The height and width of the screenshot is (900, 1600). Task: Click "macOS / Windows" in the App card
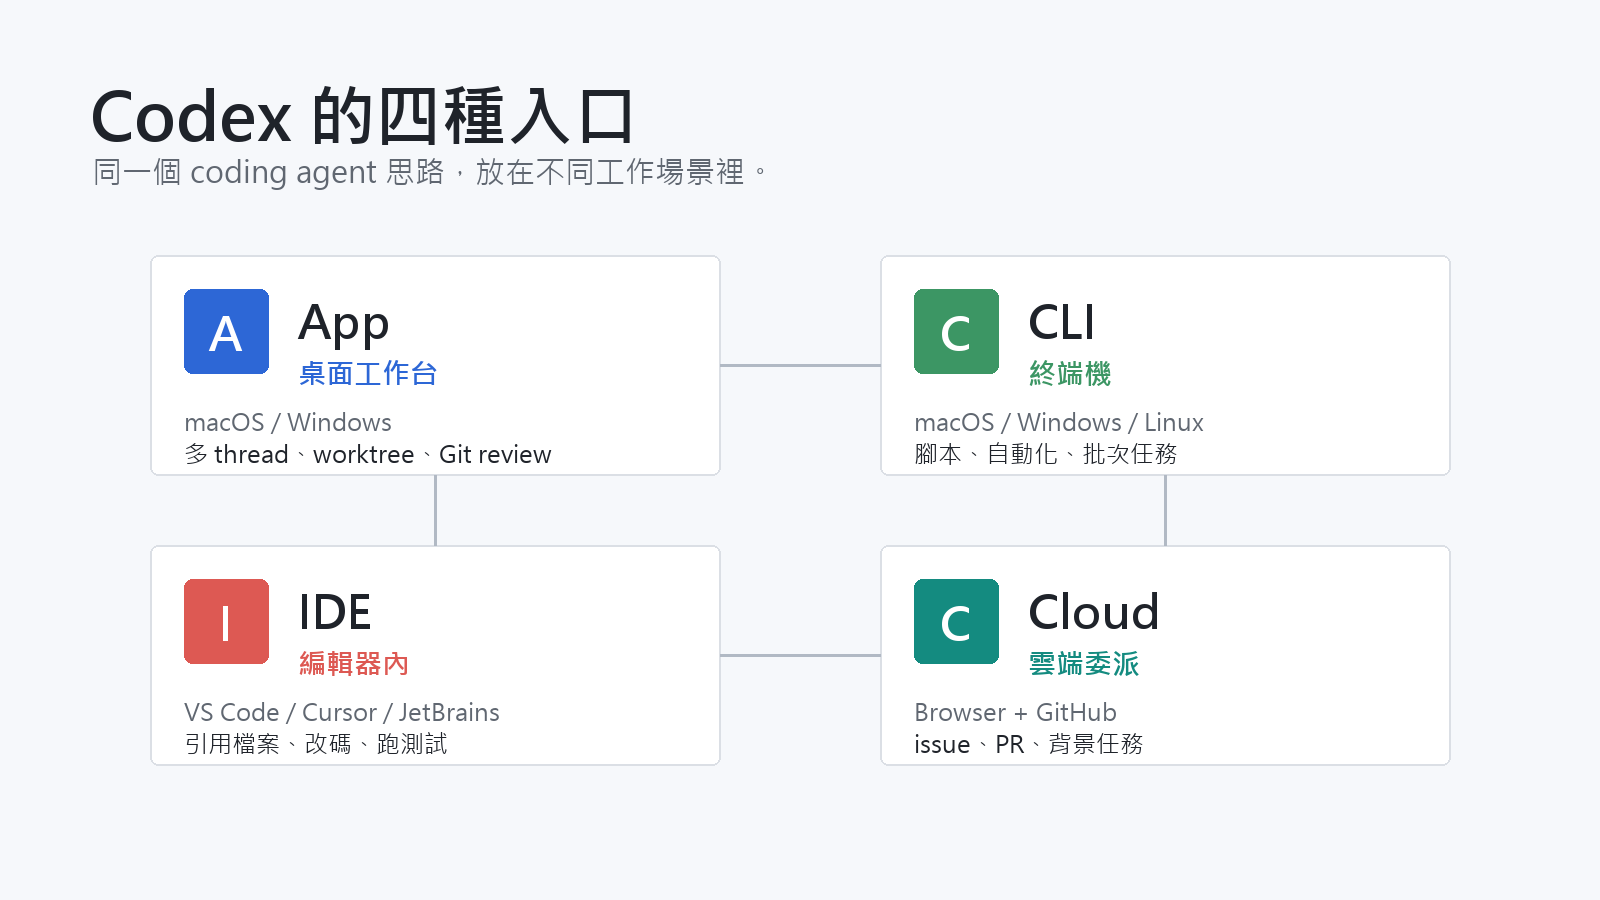click(288, 422)
